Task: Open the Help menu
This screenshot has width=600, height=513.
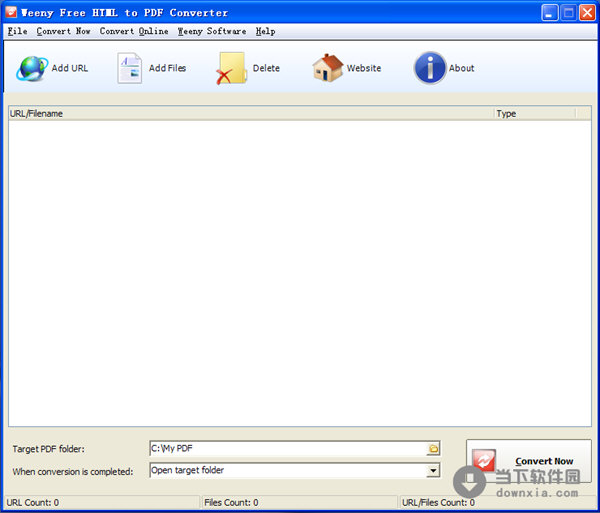Action: point(266,31)
